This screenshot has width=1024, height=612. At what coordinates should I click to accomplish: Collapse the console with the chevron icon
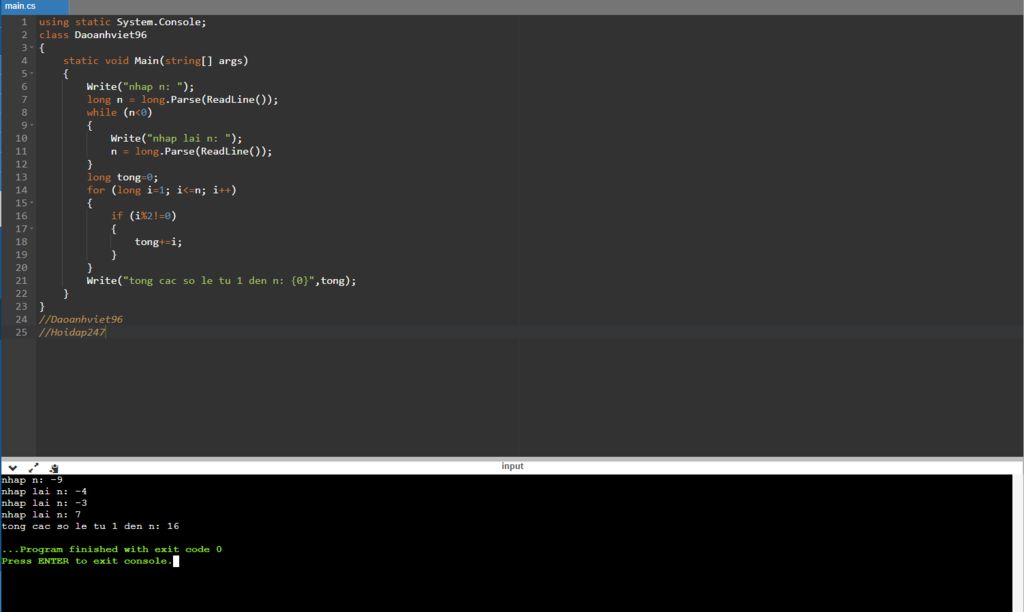12,468
